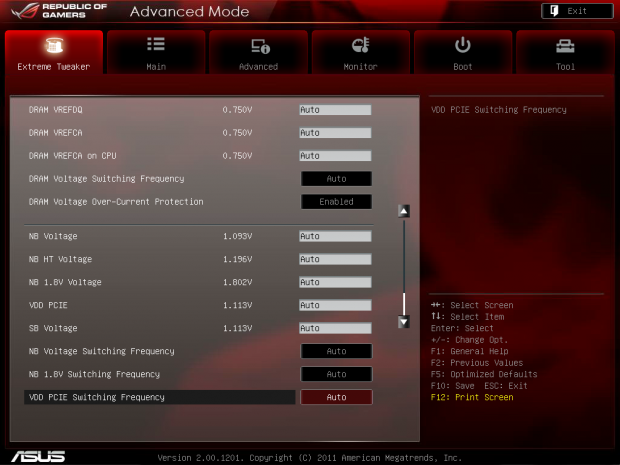Click VDD PCIE Auto input field
Viewport: 620px width, 465px height.
335,305
